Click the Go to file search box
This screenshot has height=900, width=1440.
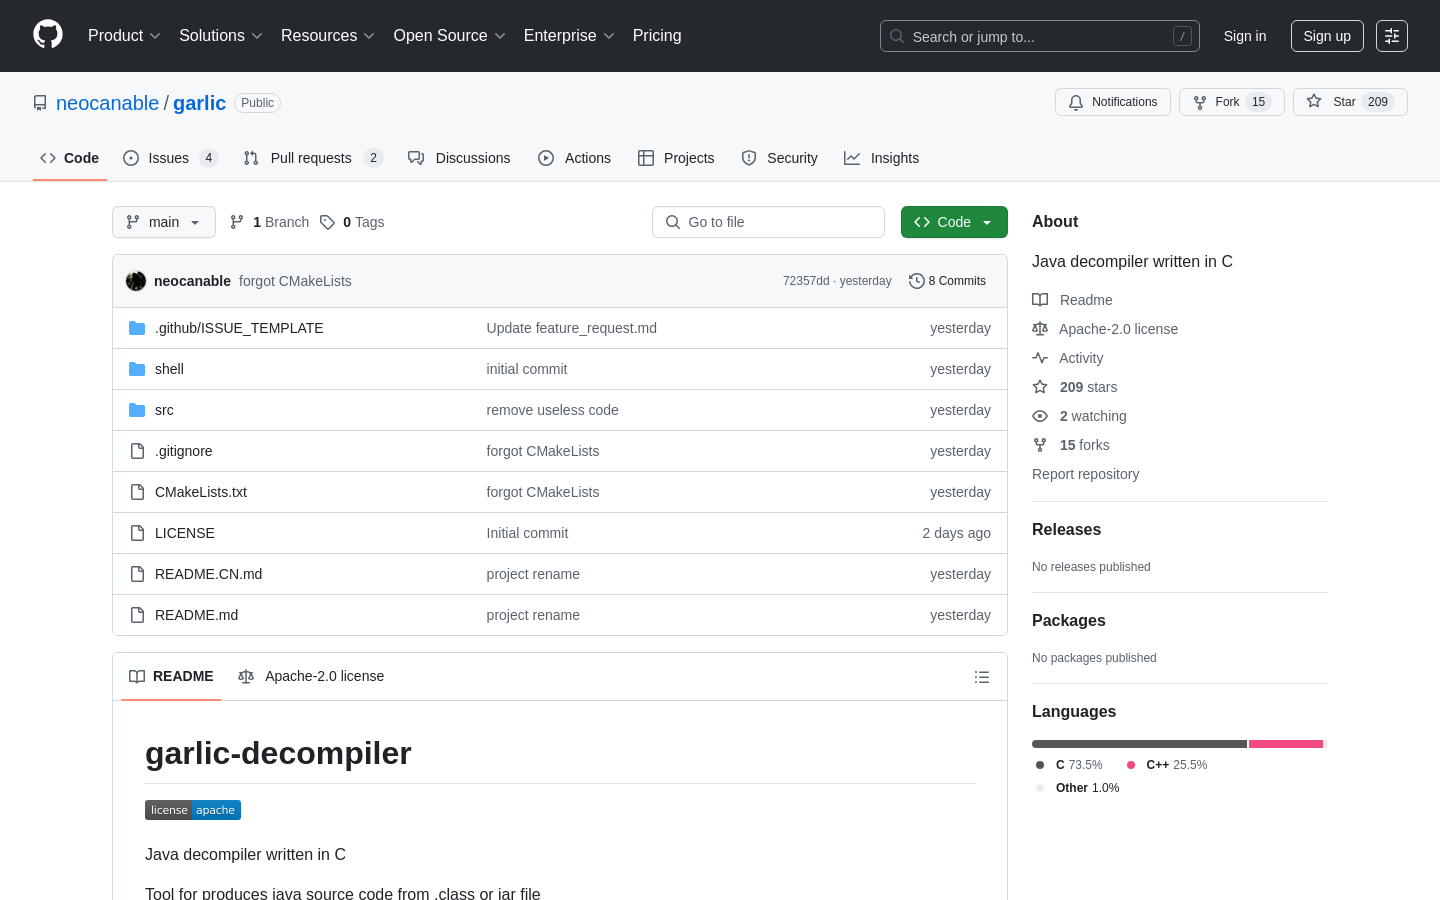coord(768,222)
